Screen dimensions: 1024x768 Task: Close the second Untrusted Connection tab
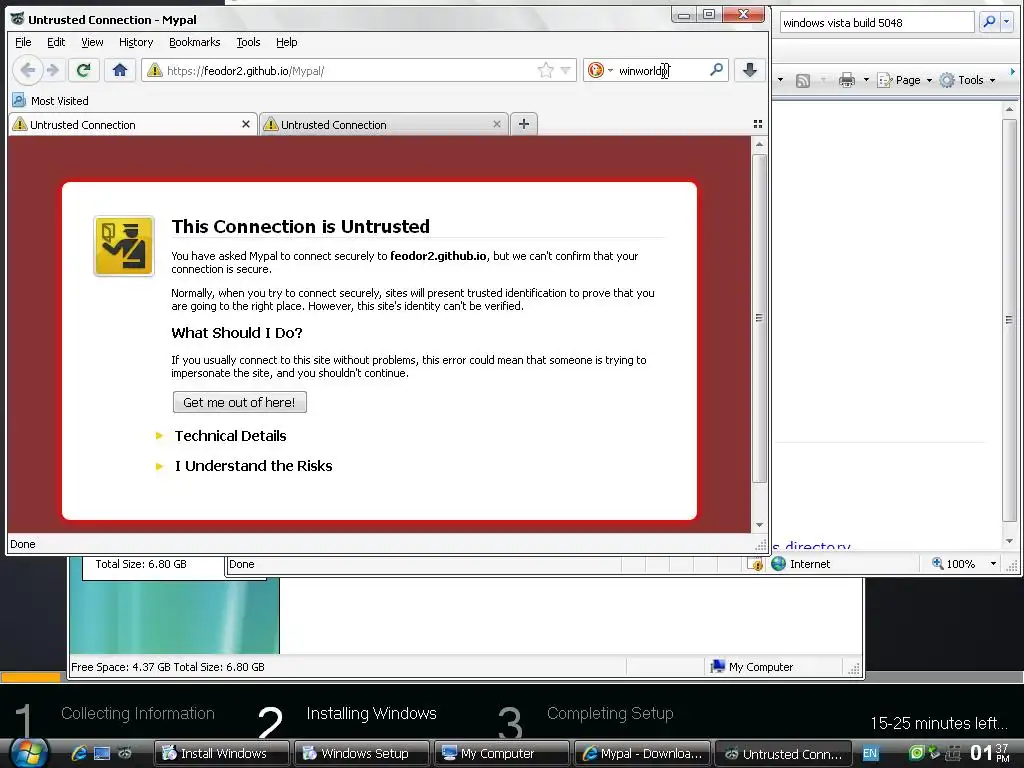tap(497, 124)
